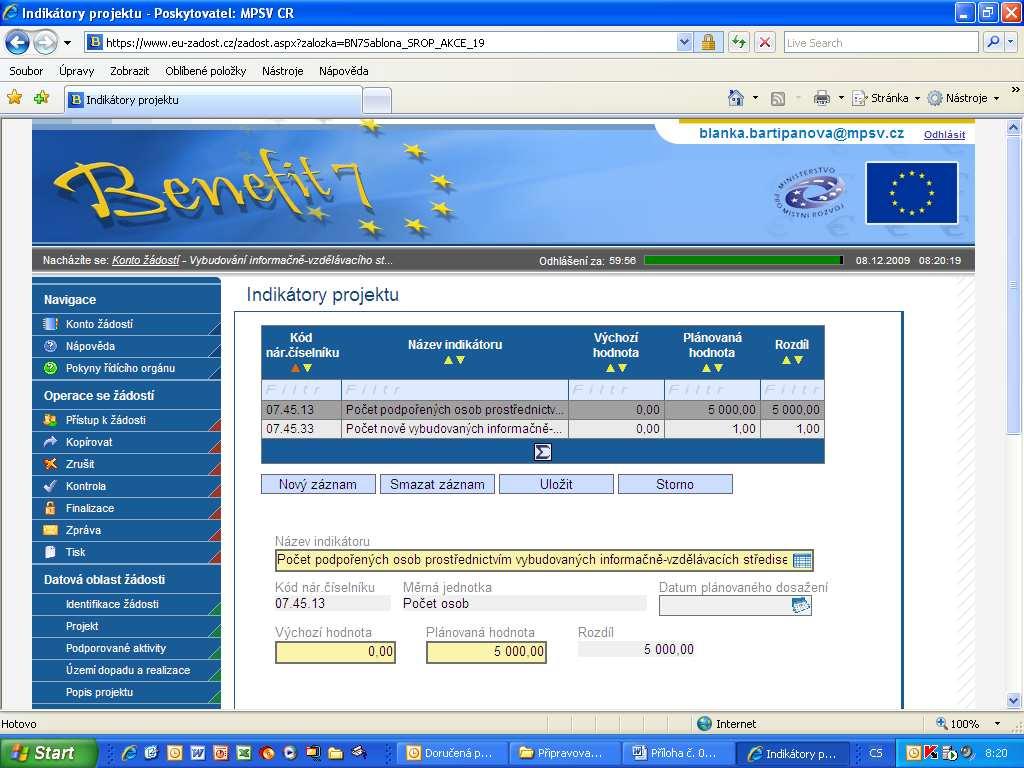Open the Nástroje toolbar dropdown

(x=964, y=99)
